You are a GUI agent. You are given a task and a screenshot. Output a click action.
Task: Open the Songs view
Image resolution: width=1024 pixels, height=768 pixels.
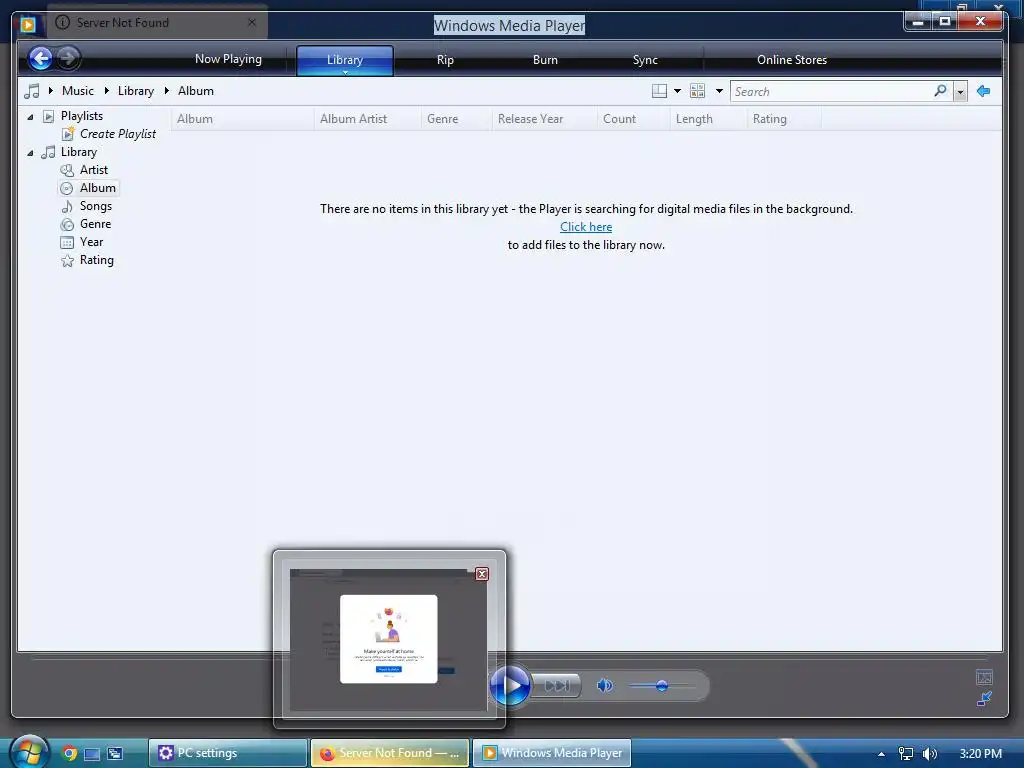tap(95, 206)
